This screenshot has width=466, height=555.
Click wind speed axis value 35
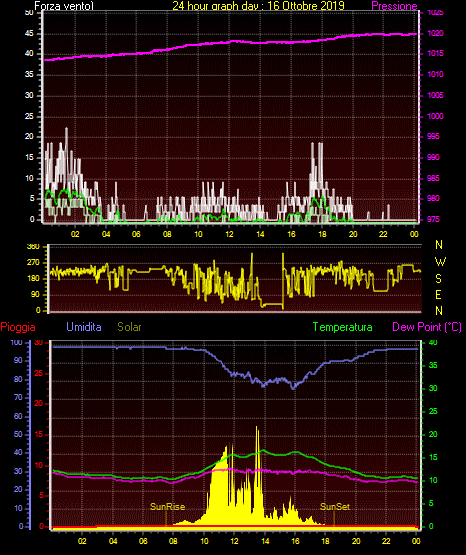click(29, 74)
